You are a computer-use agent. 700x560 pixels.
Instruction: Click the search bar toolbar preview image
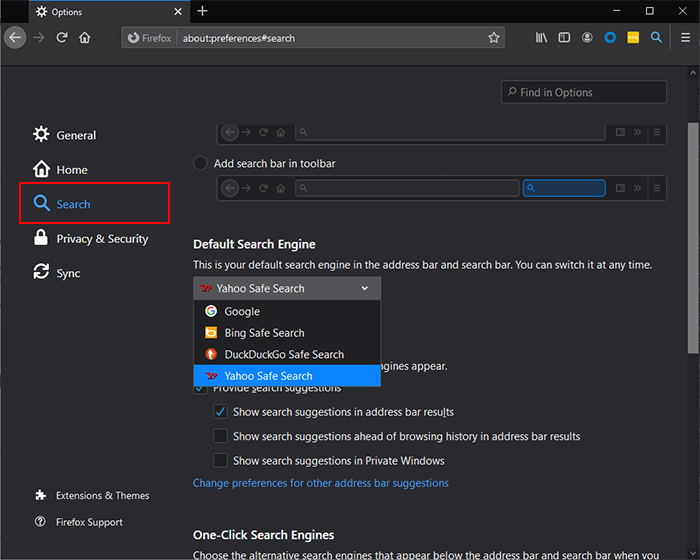click(442, 188)
